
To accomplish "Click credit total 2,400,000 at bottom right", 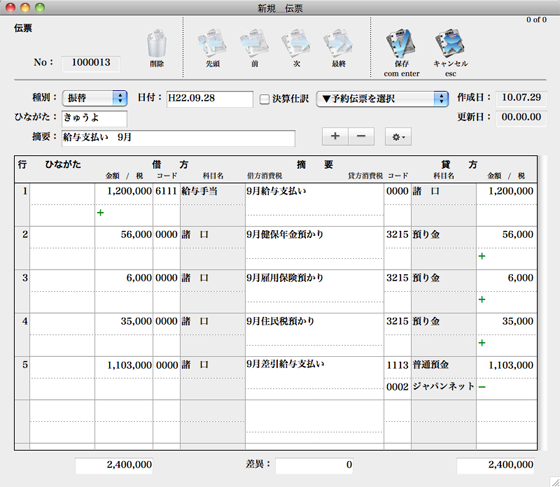I will [x=495, y=465].
